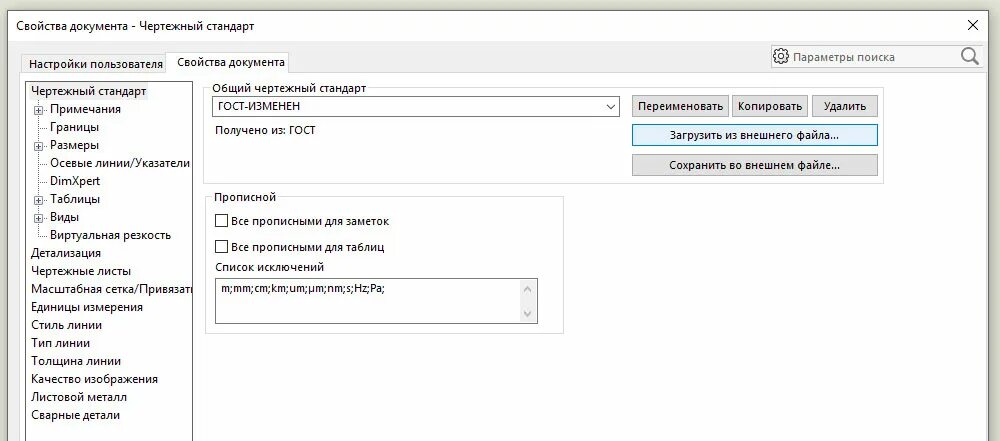Viewport: 1000px width, 441px height.
Task: Select the Свойства документа tab
Action: click(x=230, y=62)
